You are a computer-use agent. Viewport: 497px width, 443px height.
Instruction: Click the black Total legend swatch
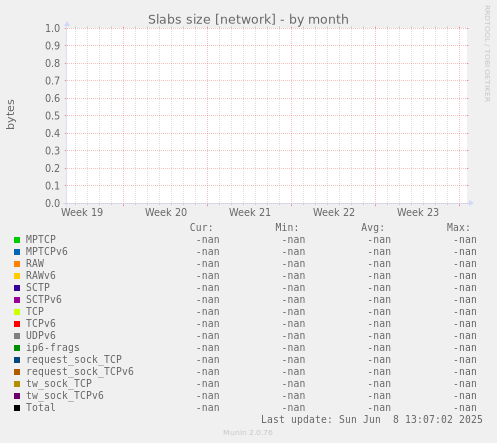pyautogui.click(x=17, y=408)
